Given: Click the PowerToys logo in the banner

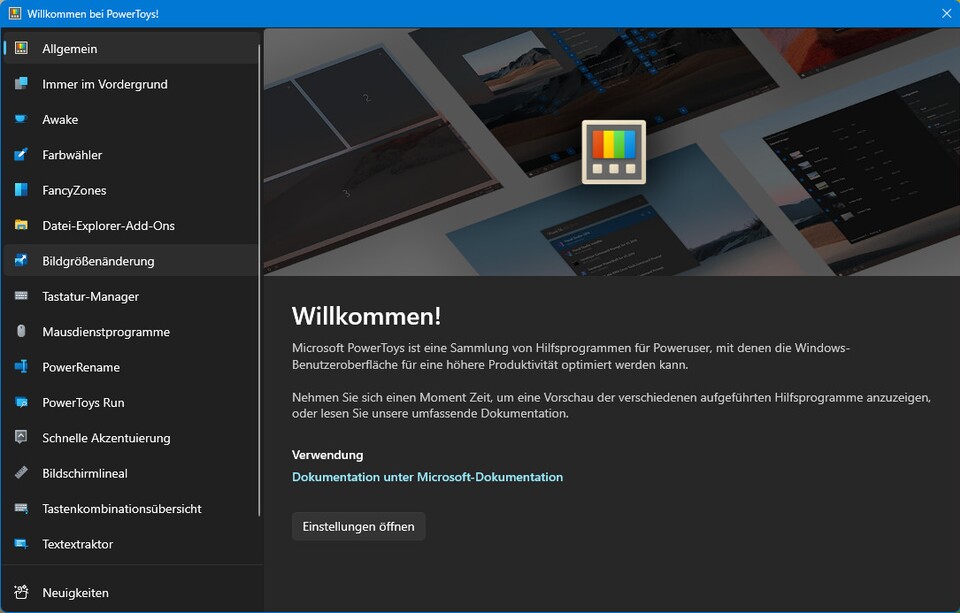Looking at the screenshot, I should pos(612,152).
